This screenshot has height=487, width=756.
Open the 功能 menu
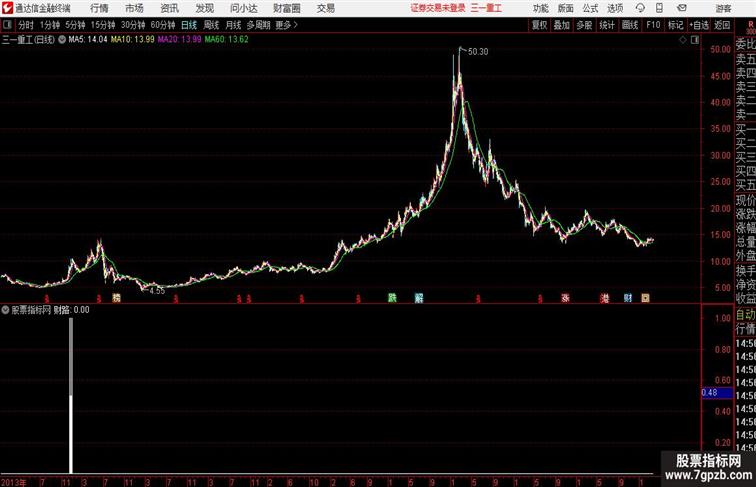point(540,8)
